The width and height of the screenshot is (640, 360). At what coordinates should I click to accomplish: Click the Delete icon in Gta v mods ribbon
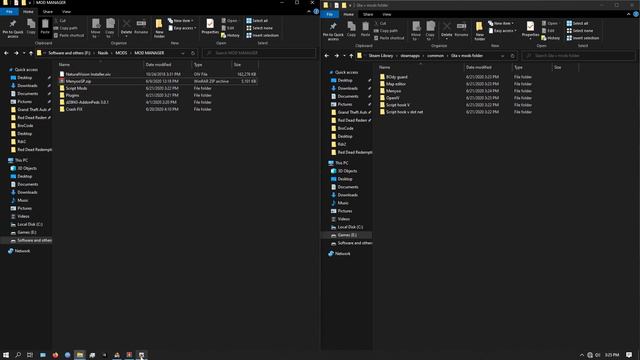click(447, 30)
